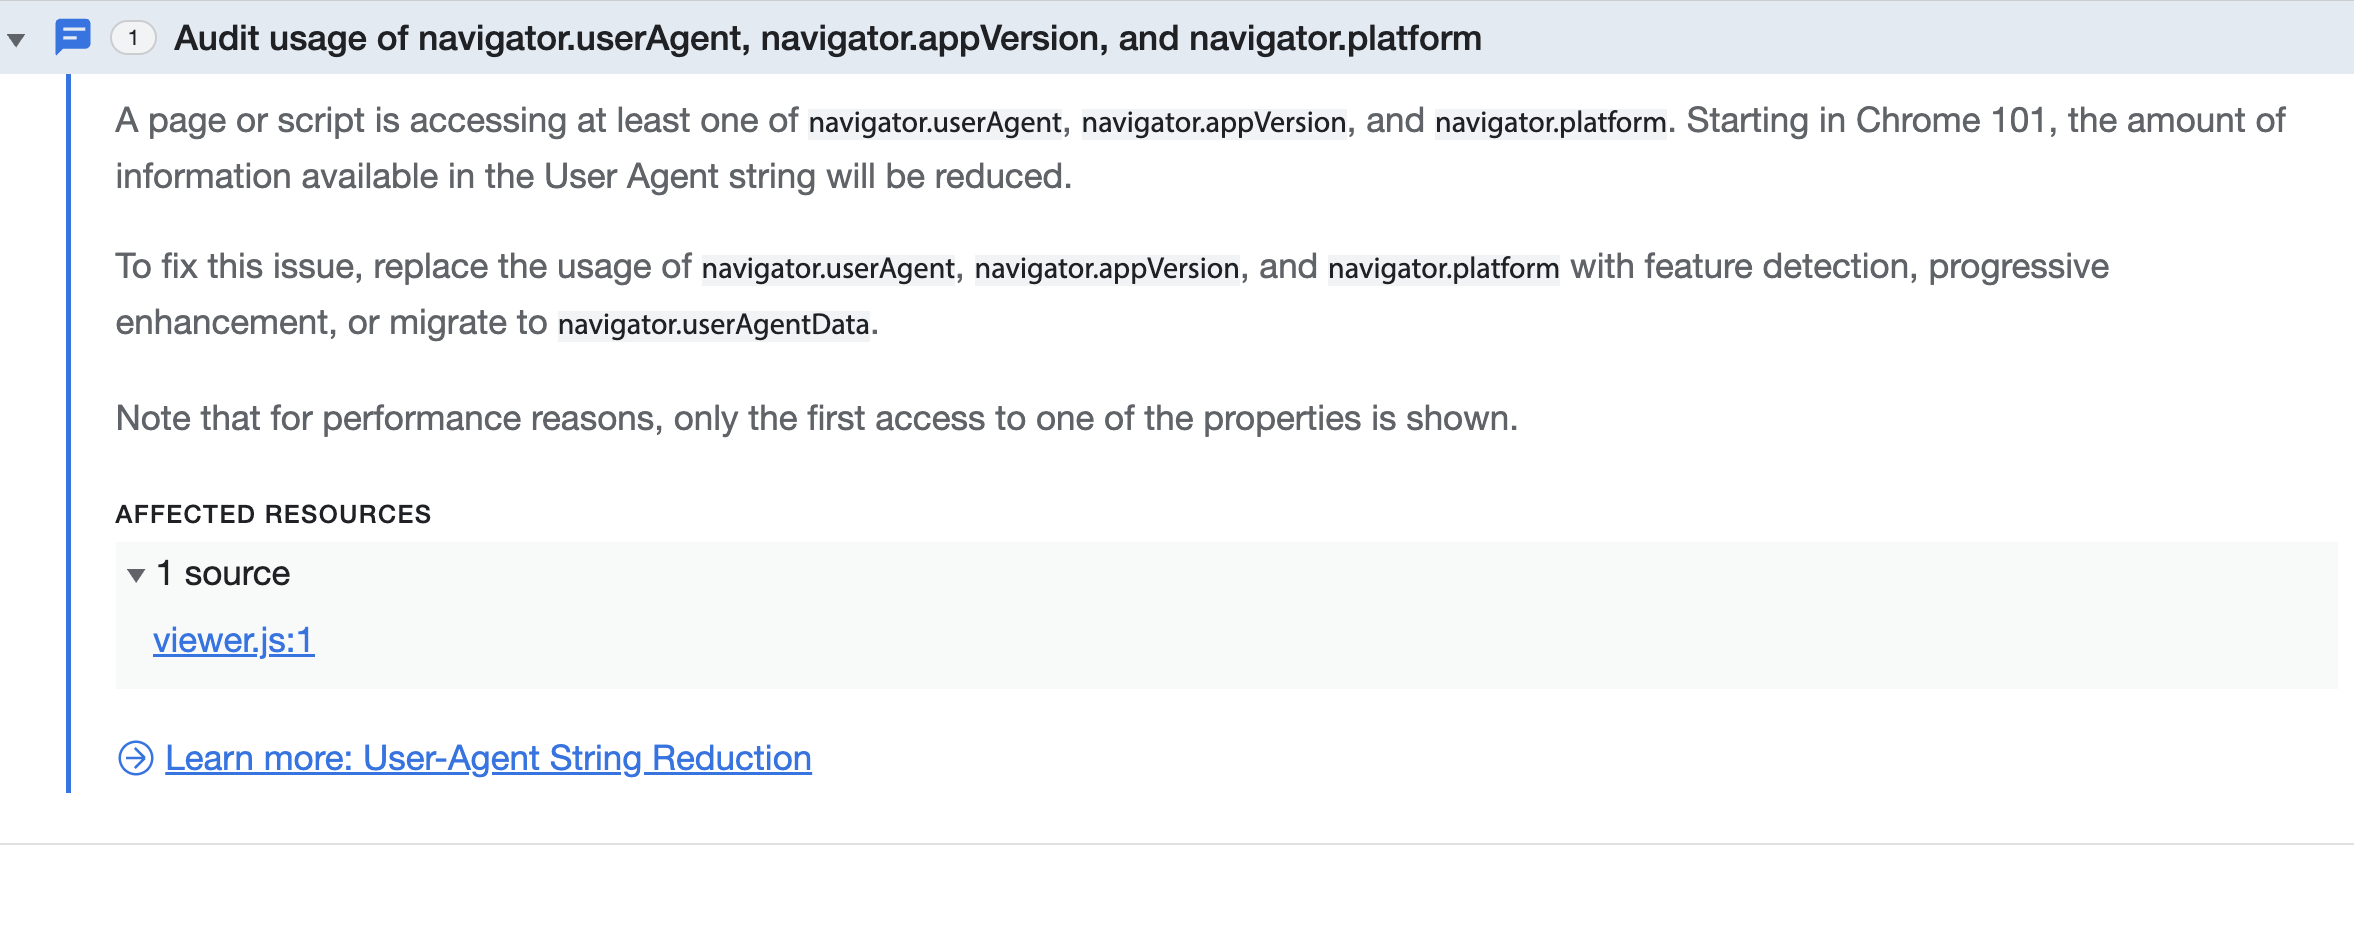Screen dimensions: 2354x948
Task: Click the blue vertical bar left of issue
Action: (x=68, y=433)
